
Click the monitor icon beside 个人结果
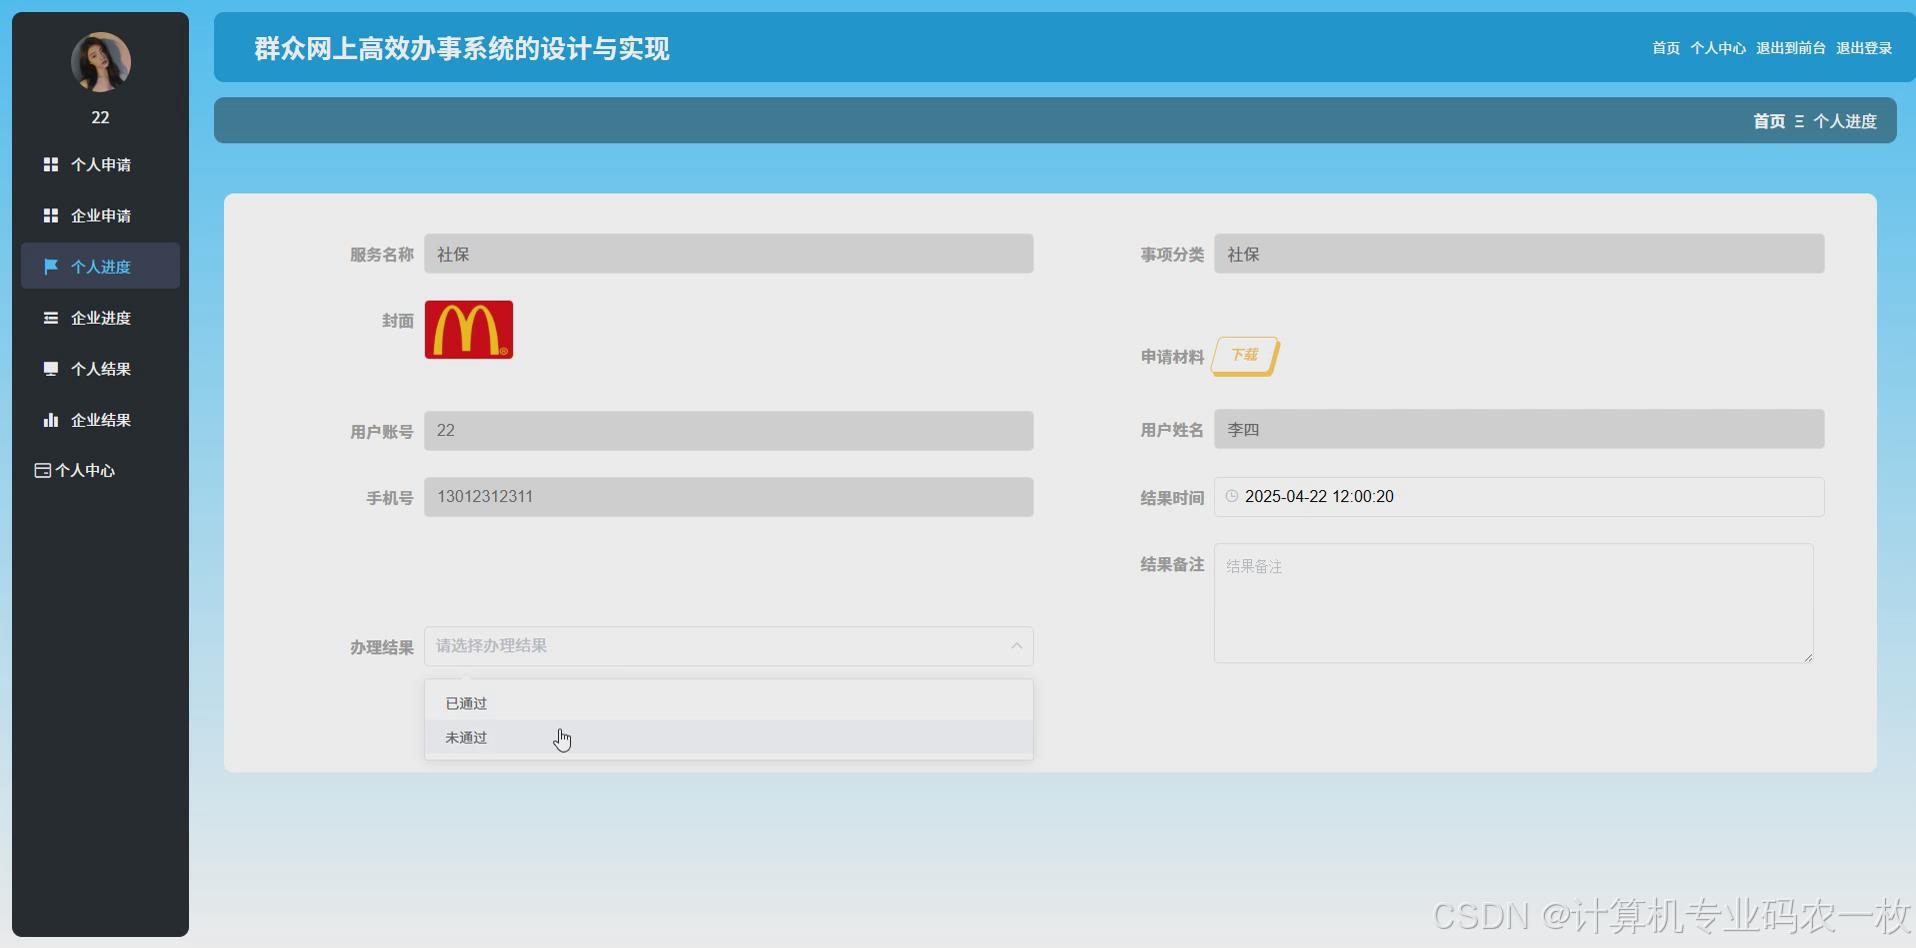click(51, 368)
